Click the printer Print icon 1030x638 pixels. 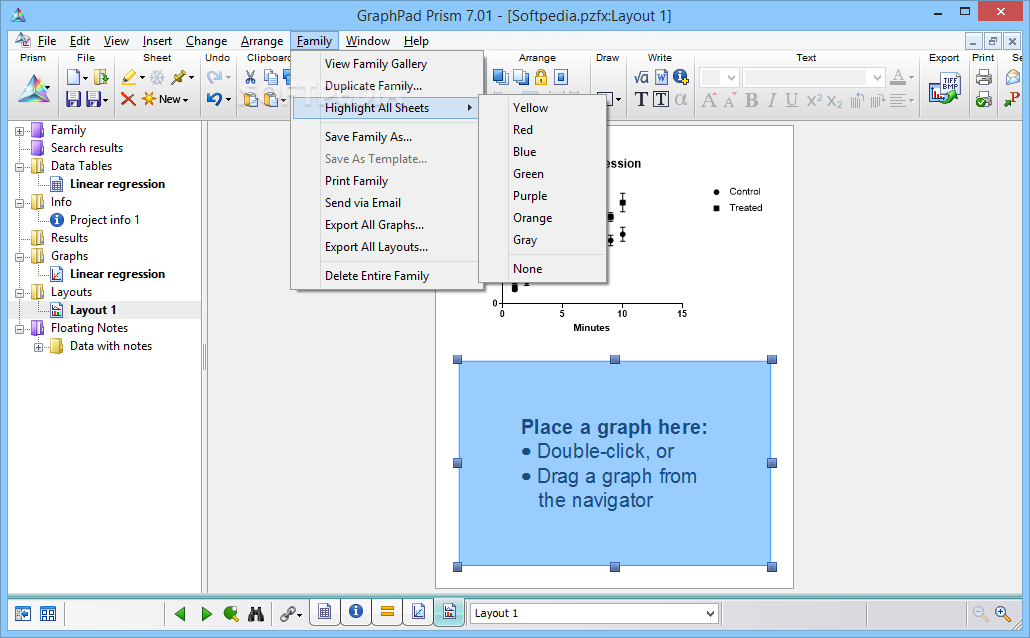coord(984,78)
